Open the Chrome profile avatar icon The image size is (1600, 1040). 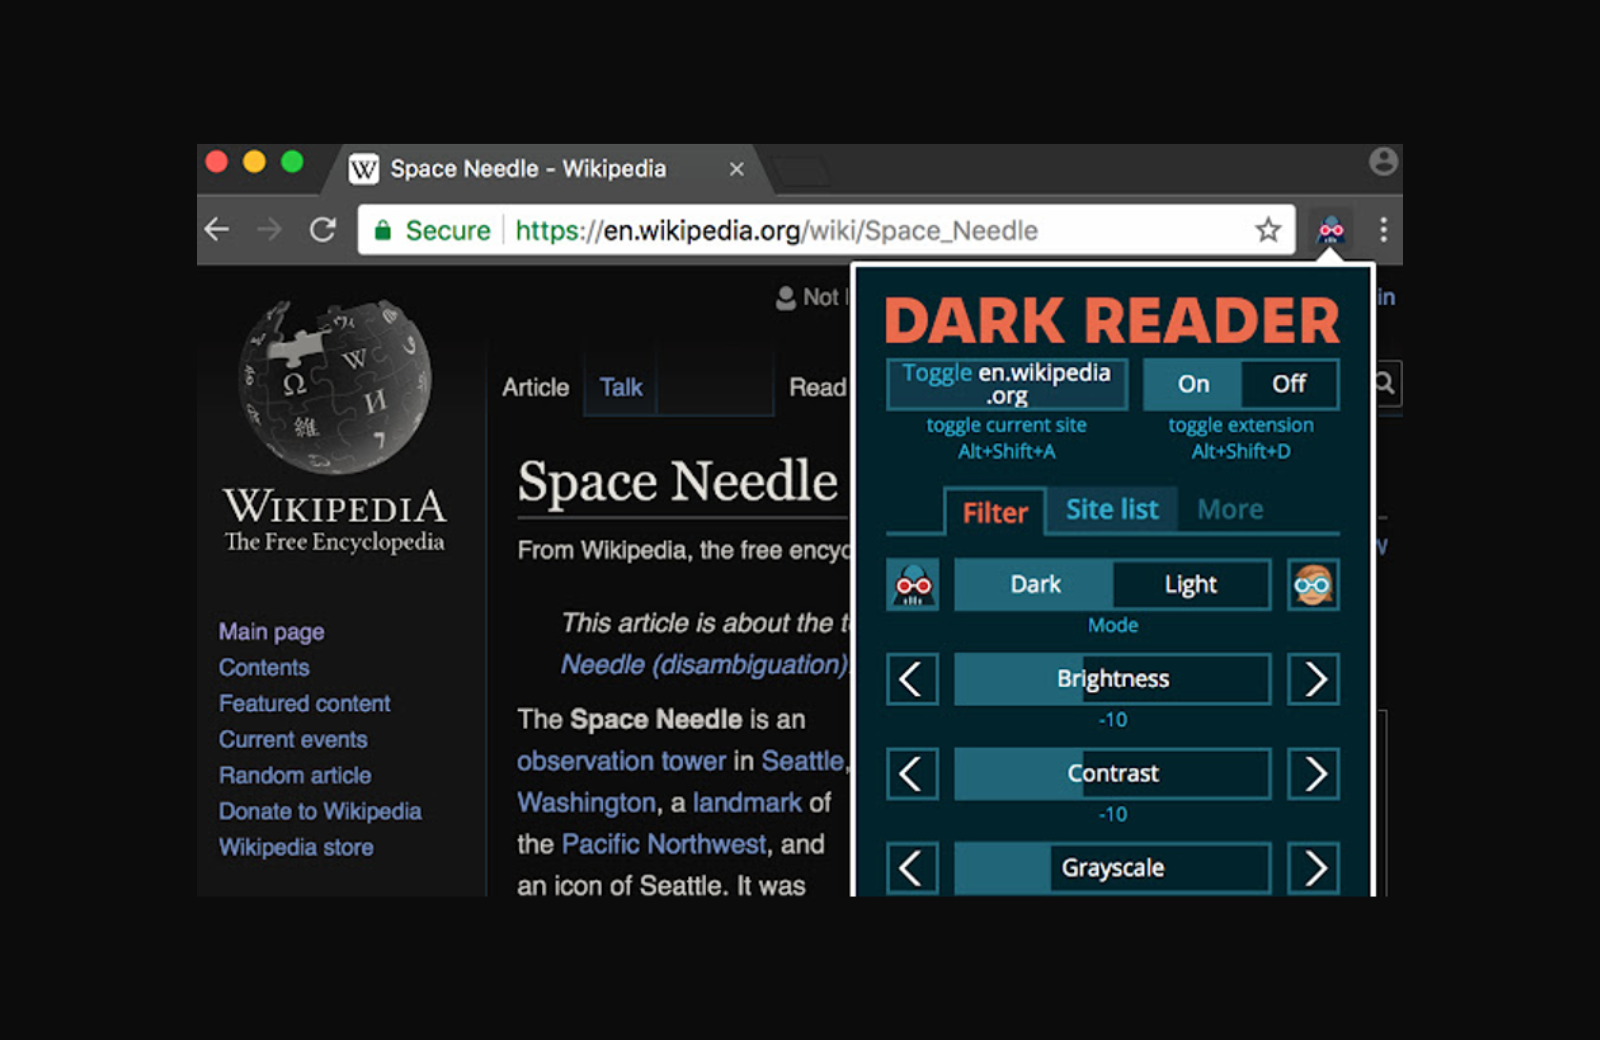1383,161
